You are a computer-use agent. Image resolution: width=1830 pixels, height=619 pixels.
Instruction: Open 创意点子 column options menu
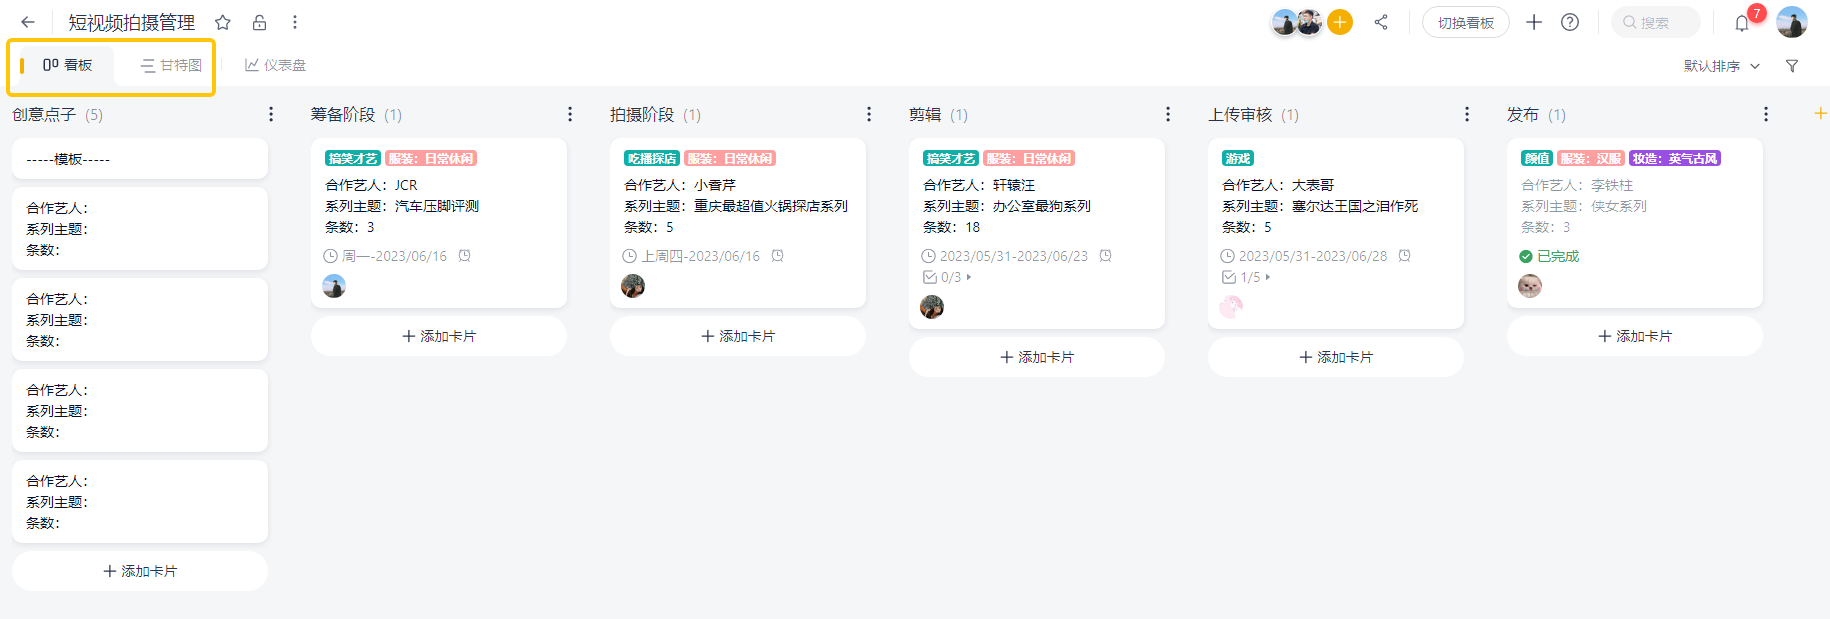pos(271,115)
